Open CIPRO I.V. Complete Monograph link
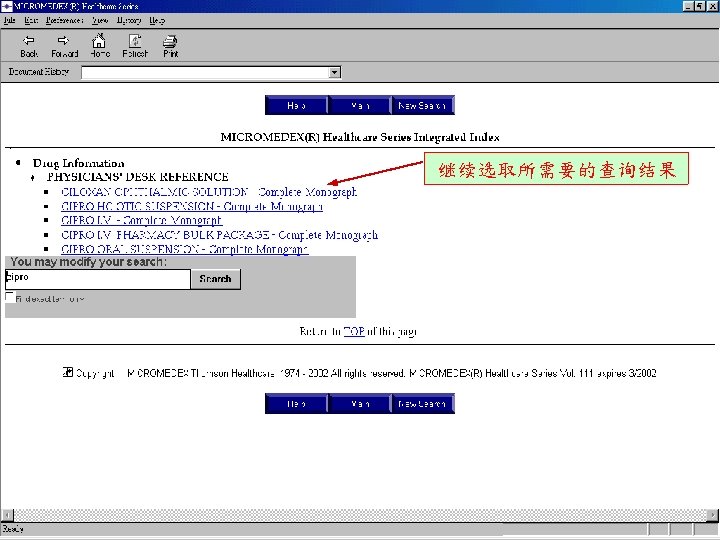This screenshot has width=720, height=540. pyautogui.click(x=142, y=220)
